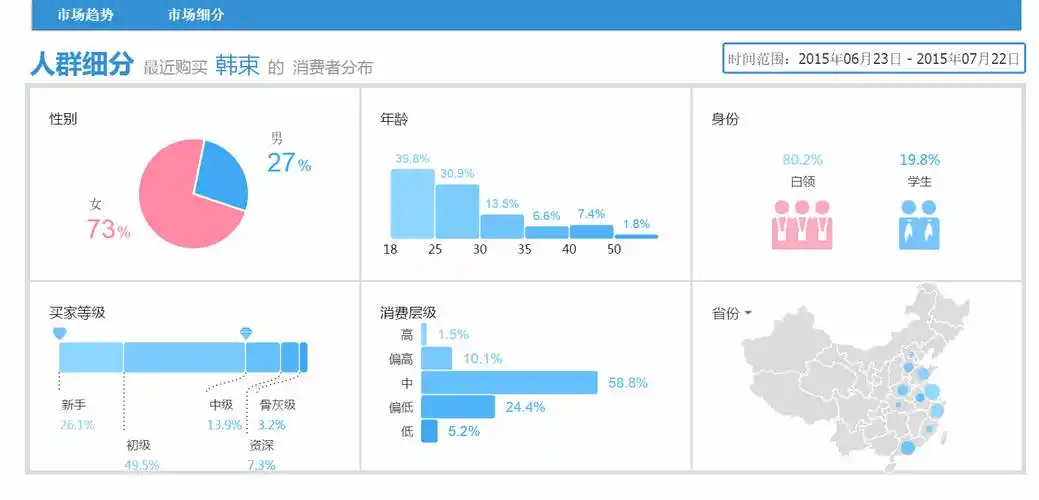Screen dimensions: 1039x500
Task: Click the 19.8% 学生 value
Action: 919,160
